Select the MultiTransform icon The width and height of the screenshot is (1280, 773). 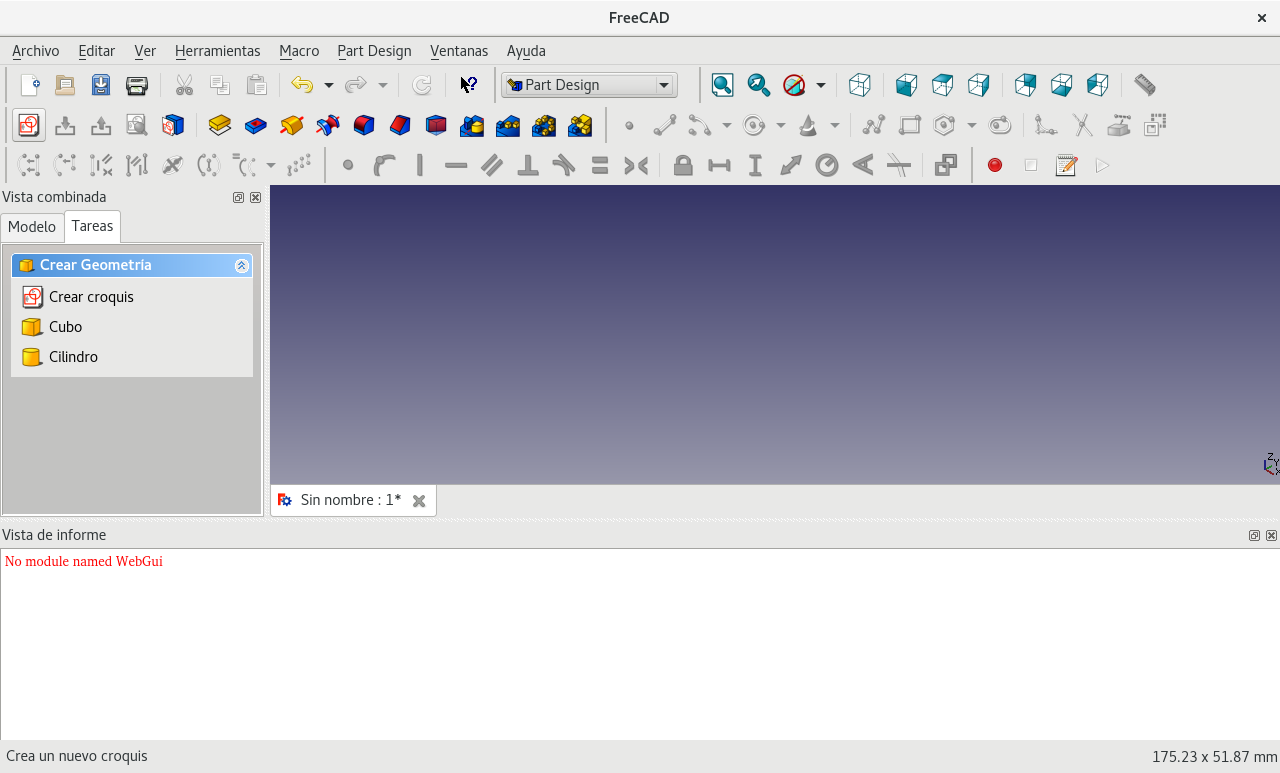pyautogui.click(x=580, y=125)
